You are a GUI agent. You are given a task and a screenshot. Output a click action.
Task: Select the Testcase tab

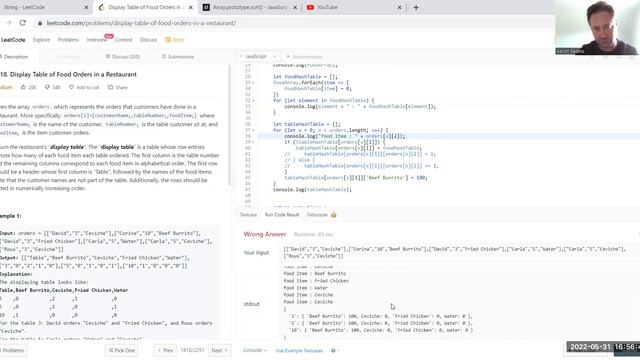click(248, 215)
